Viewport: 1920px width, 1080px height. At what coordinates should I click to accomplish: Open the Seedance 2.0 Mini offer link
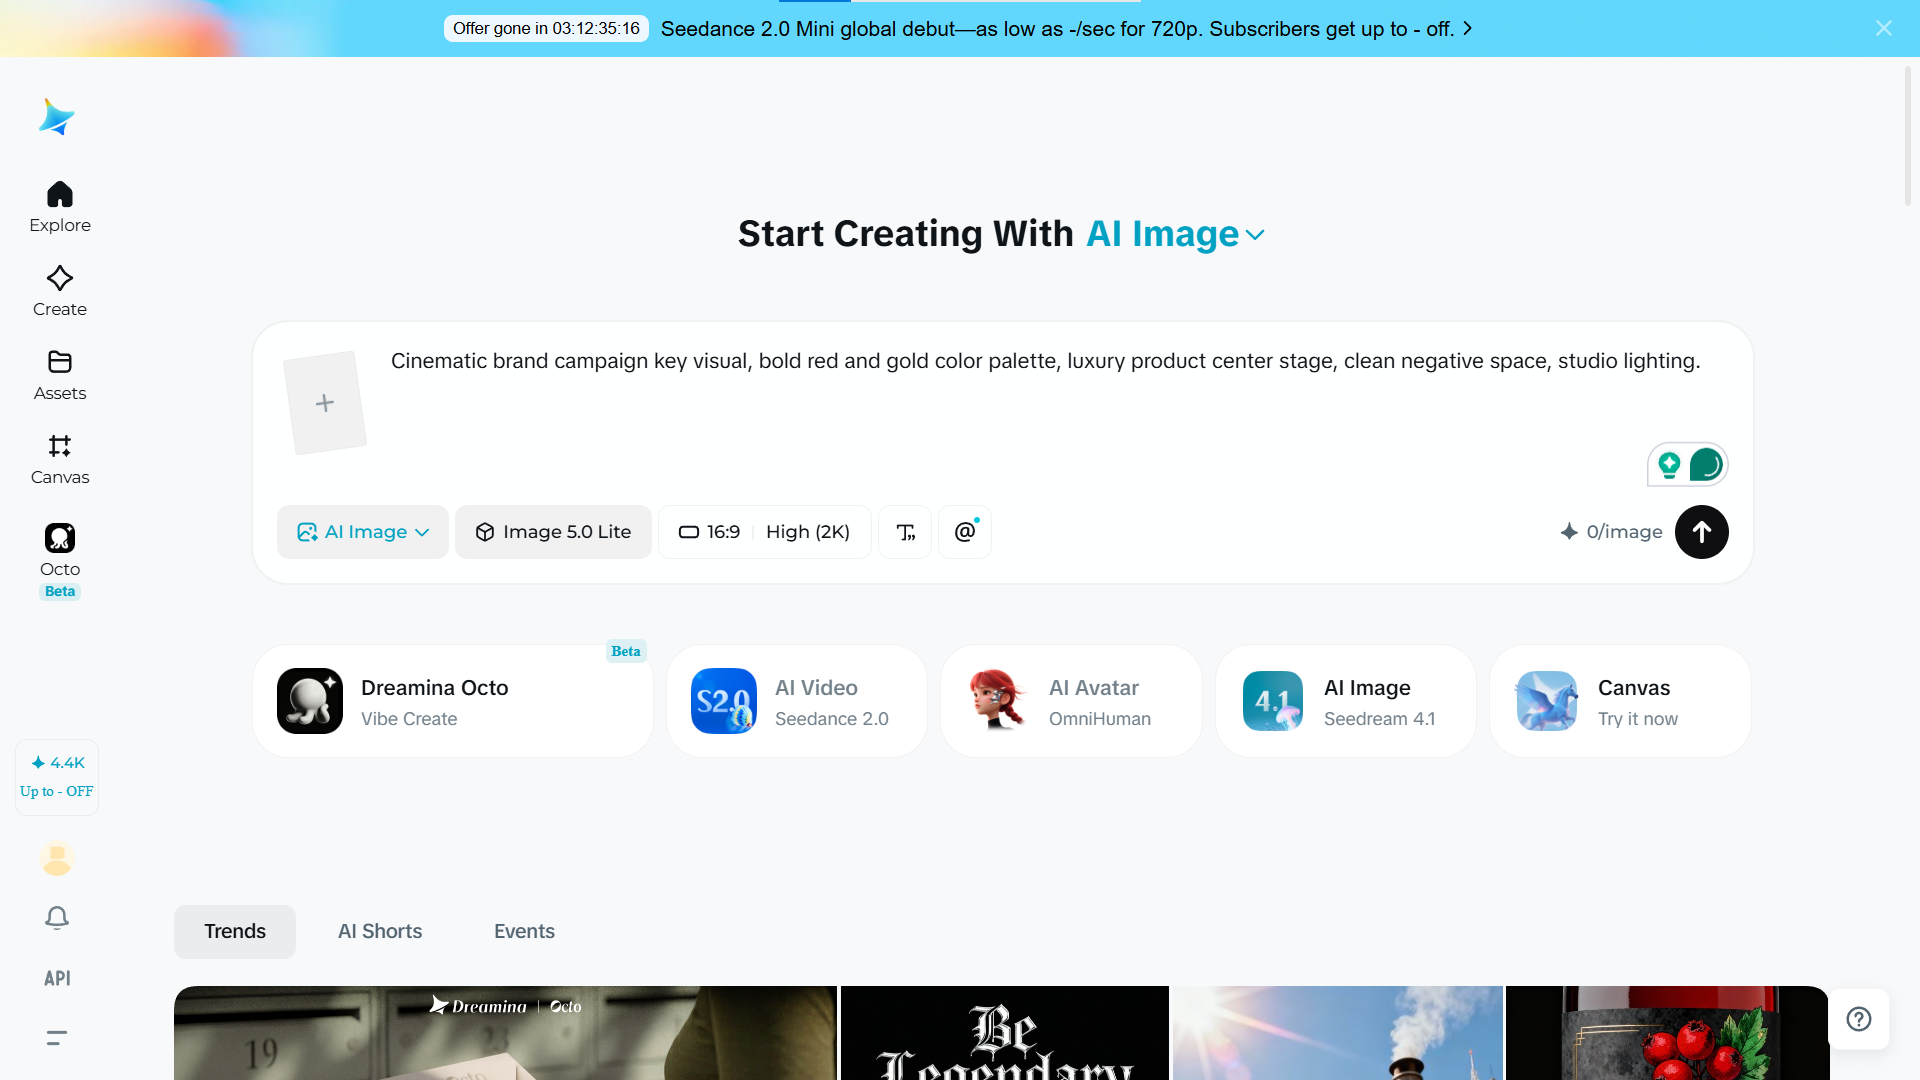(x=1066, y=29)
